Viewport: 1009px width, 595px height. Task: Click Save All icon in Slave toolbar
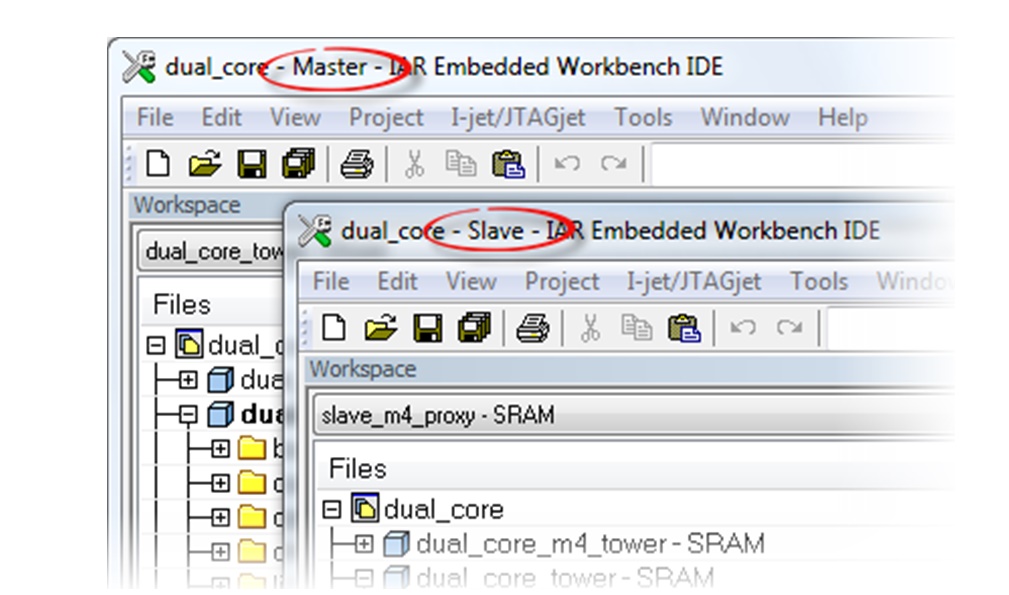pyautogui.click(x=474, y=328)
